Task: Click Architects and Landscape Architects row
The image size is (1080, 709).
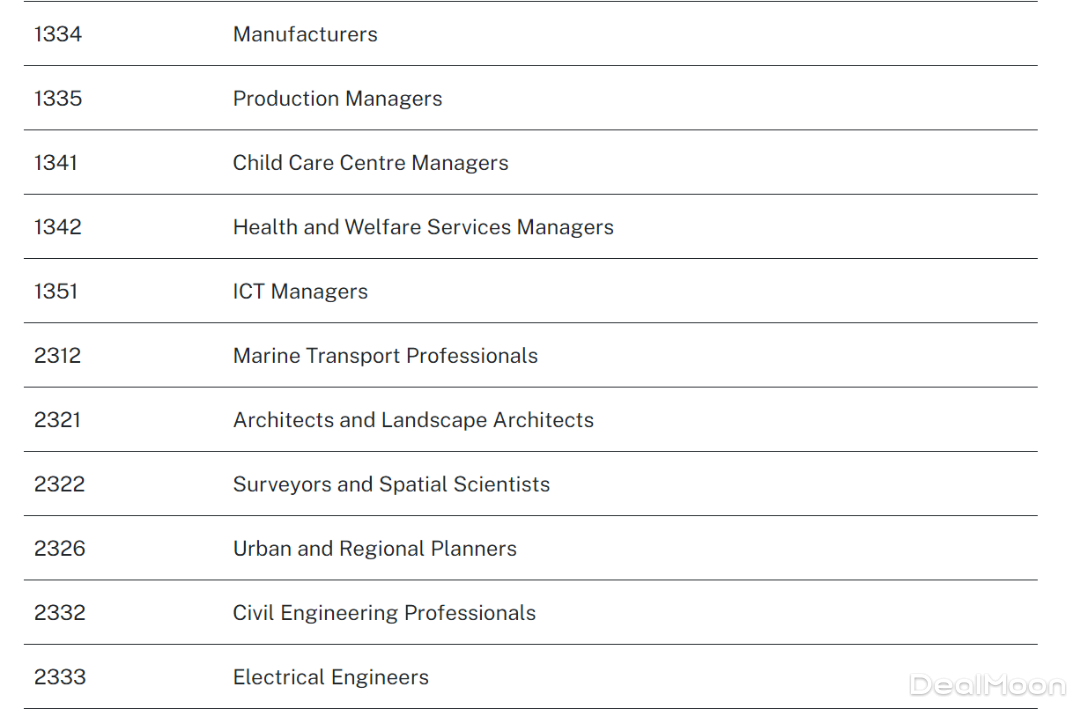Action: pos(413,420)
